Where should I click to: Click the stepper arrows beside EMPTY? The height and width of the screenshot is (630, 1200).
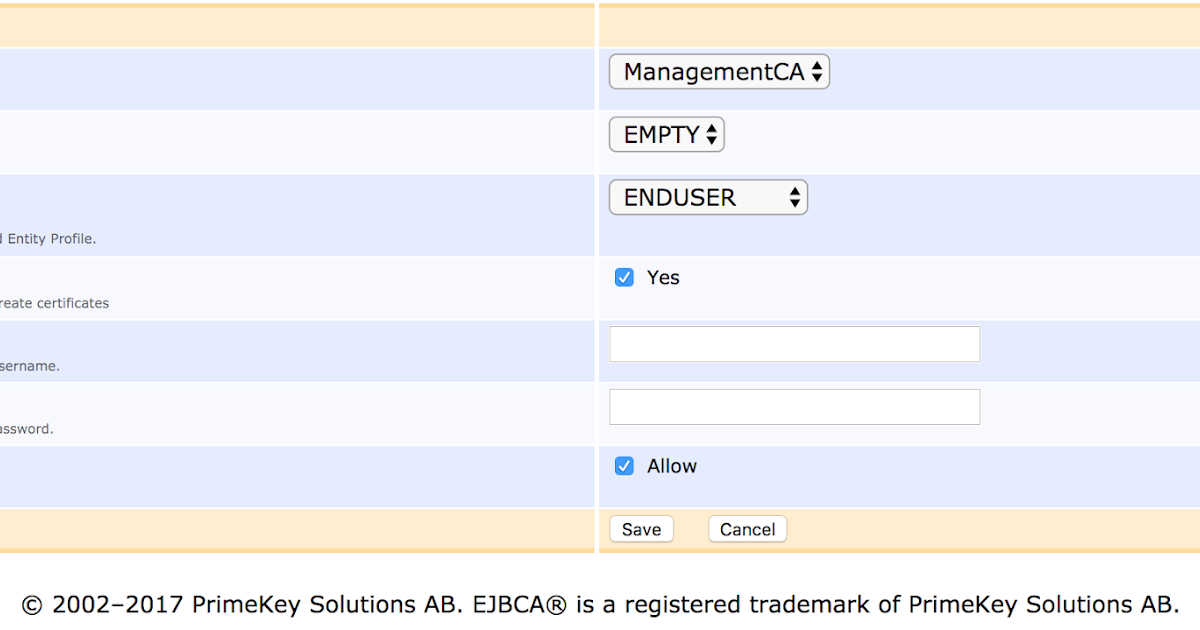(713, 134)
